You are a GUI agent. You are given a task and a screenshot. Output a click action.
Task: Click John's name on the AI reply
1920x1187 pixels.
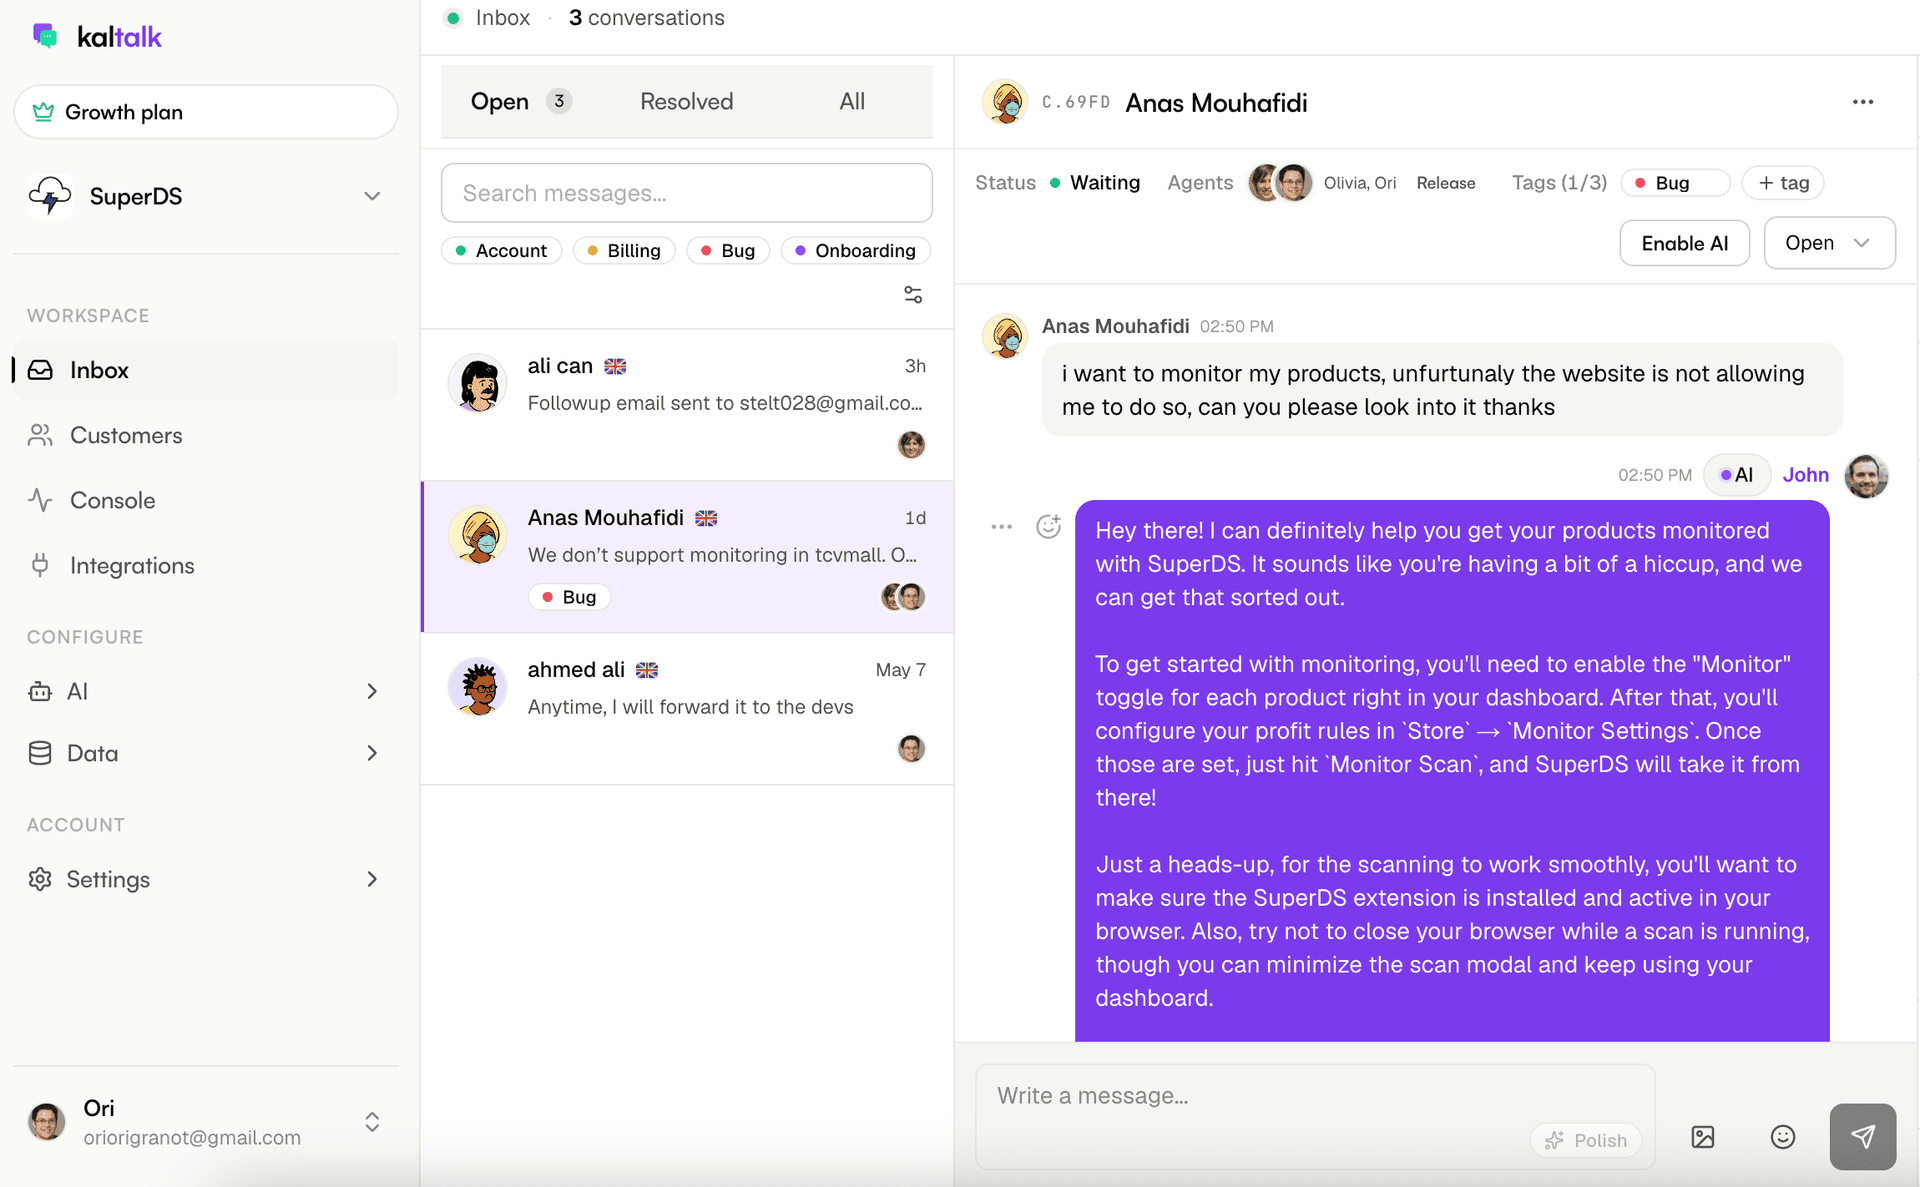coord(1805,475)
